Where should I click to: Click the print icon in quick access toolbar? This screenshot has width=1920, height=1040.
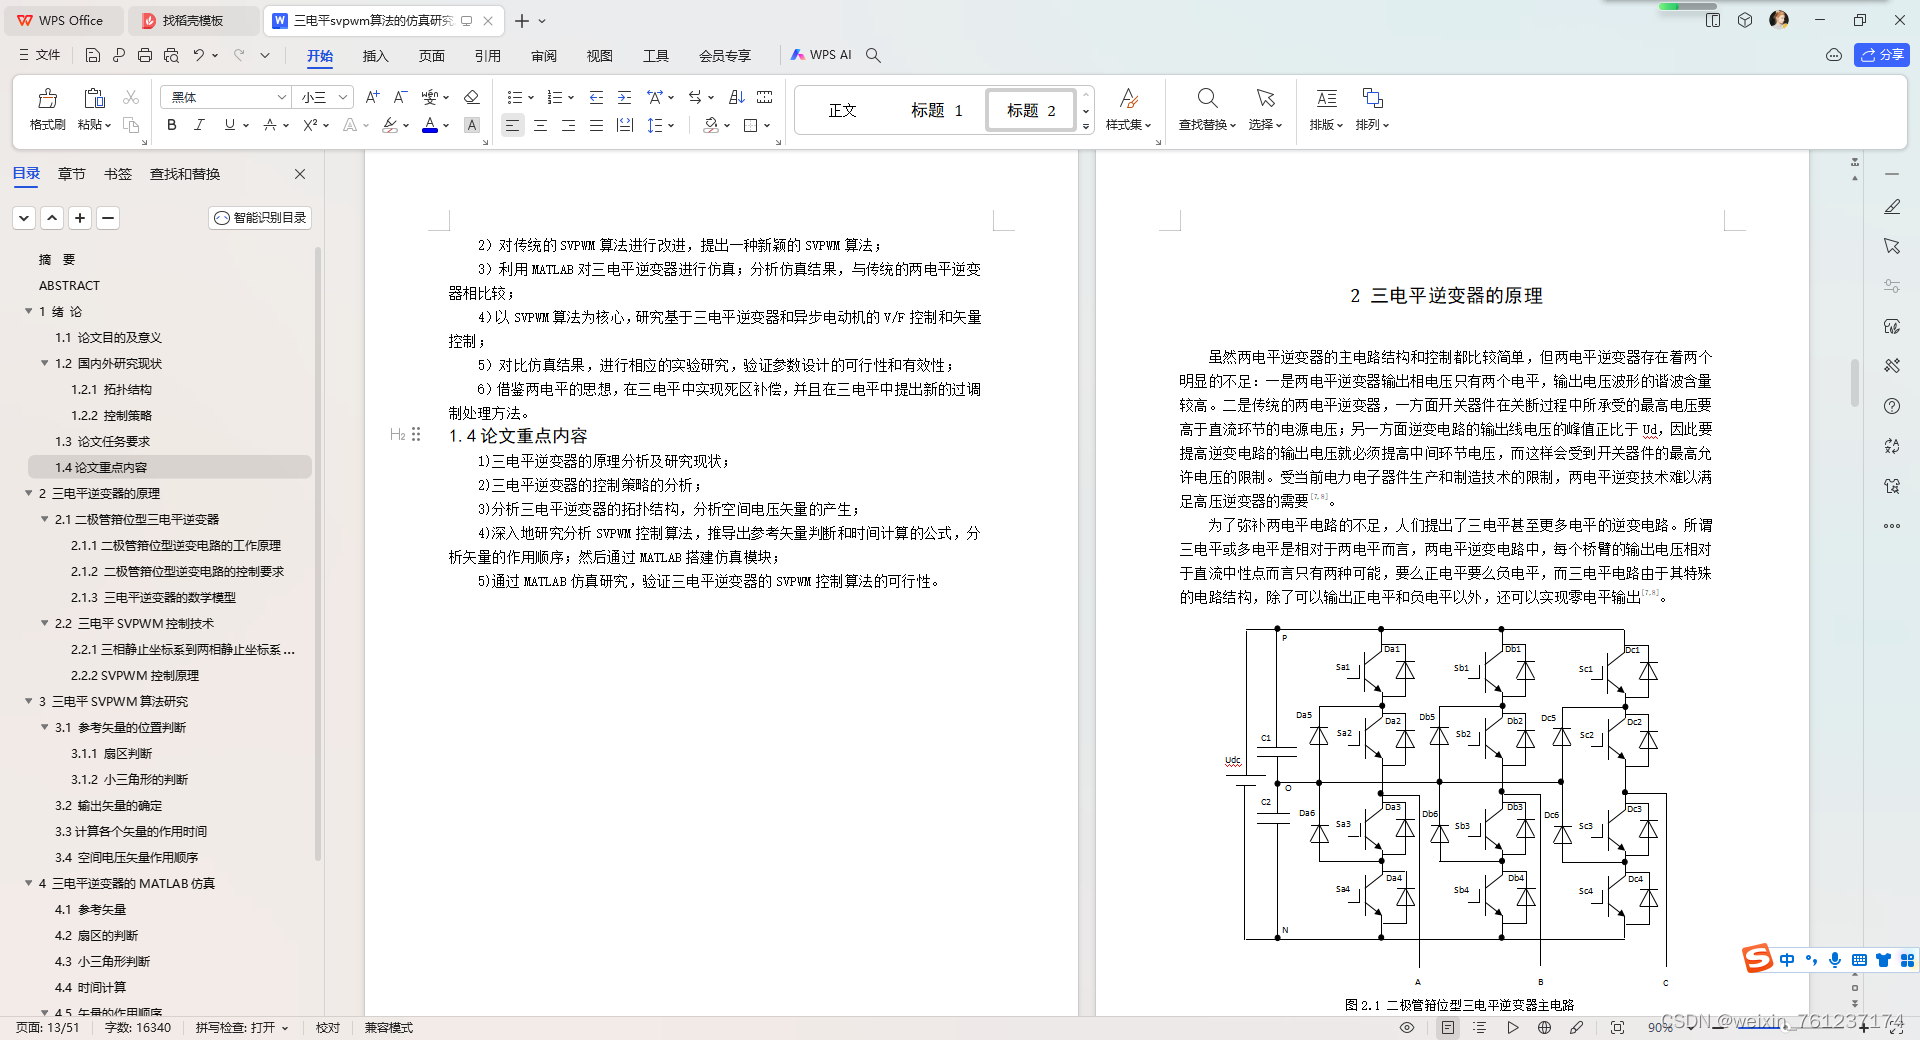[145, 55]
